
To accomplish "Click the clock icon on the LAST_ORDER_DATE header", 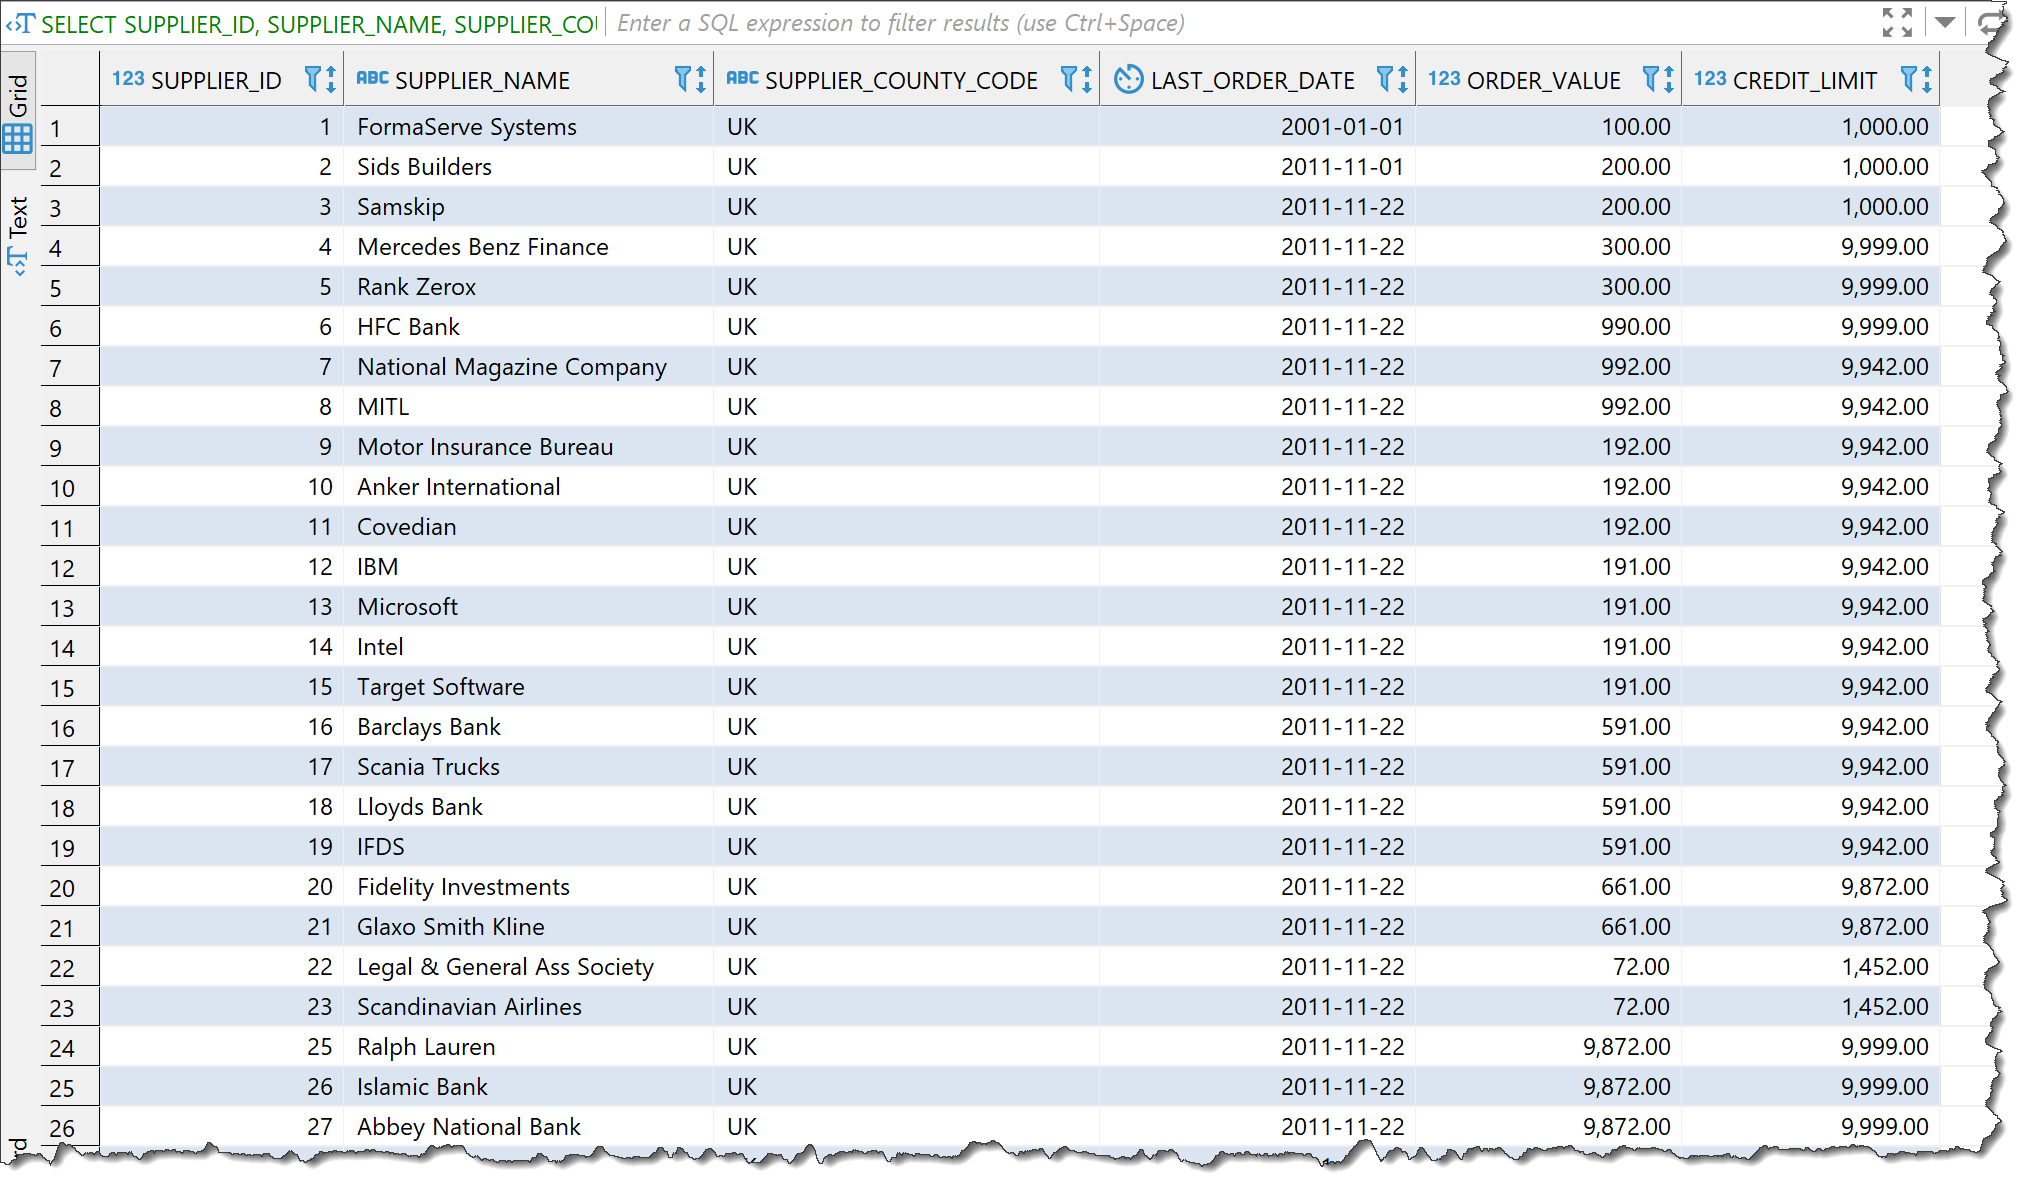I will (1128, 80).
